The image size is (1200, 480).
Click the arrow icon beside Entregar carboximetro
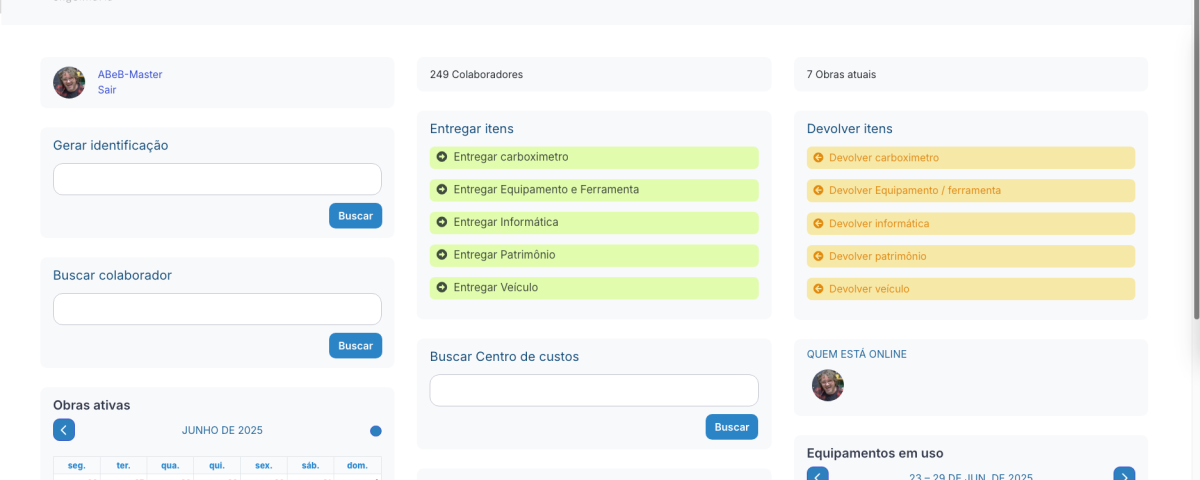pyautogui.click(x=442, y=157)
